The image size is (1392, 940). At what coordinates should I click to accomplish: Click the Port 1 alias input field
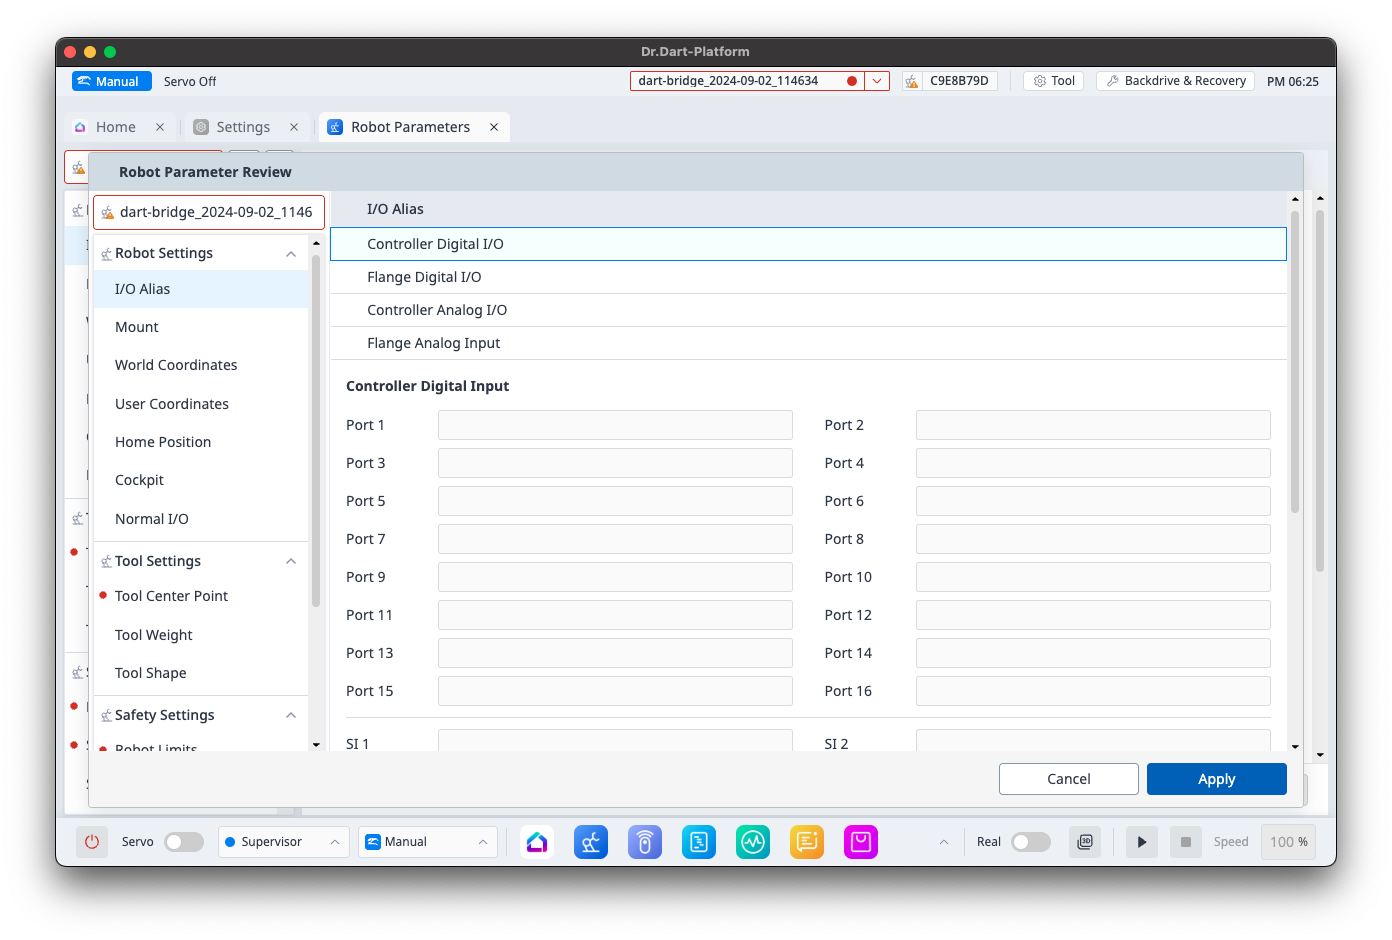[x=615, y=425]
